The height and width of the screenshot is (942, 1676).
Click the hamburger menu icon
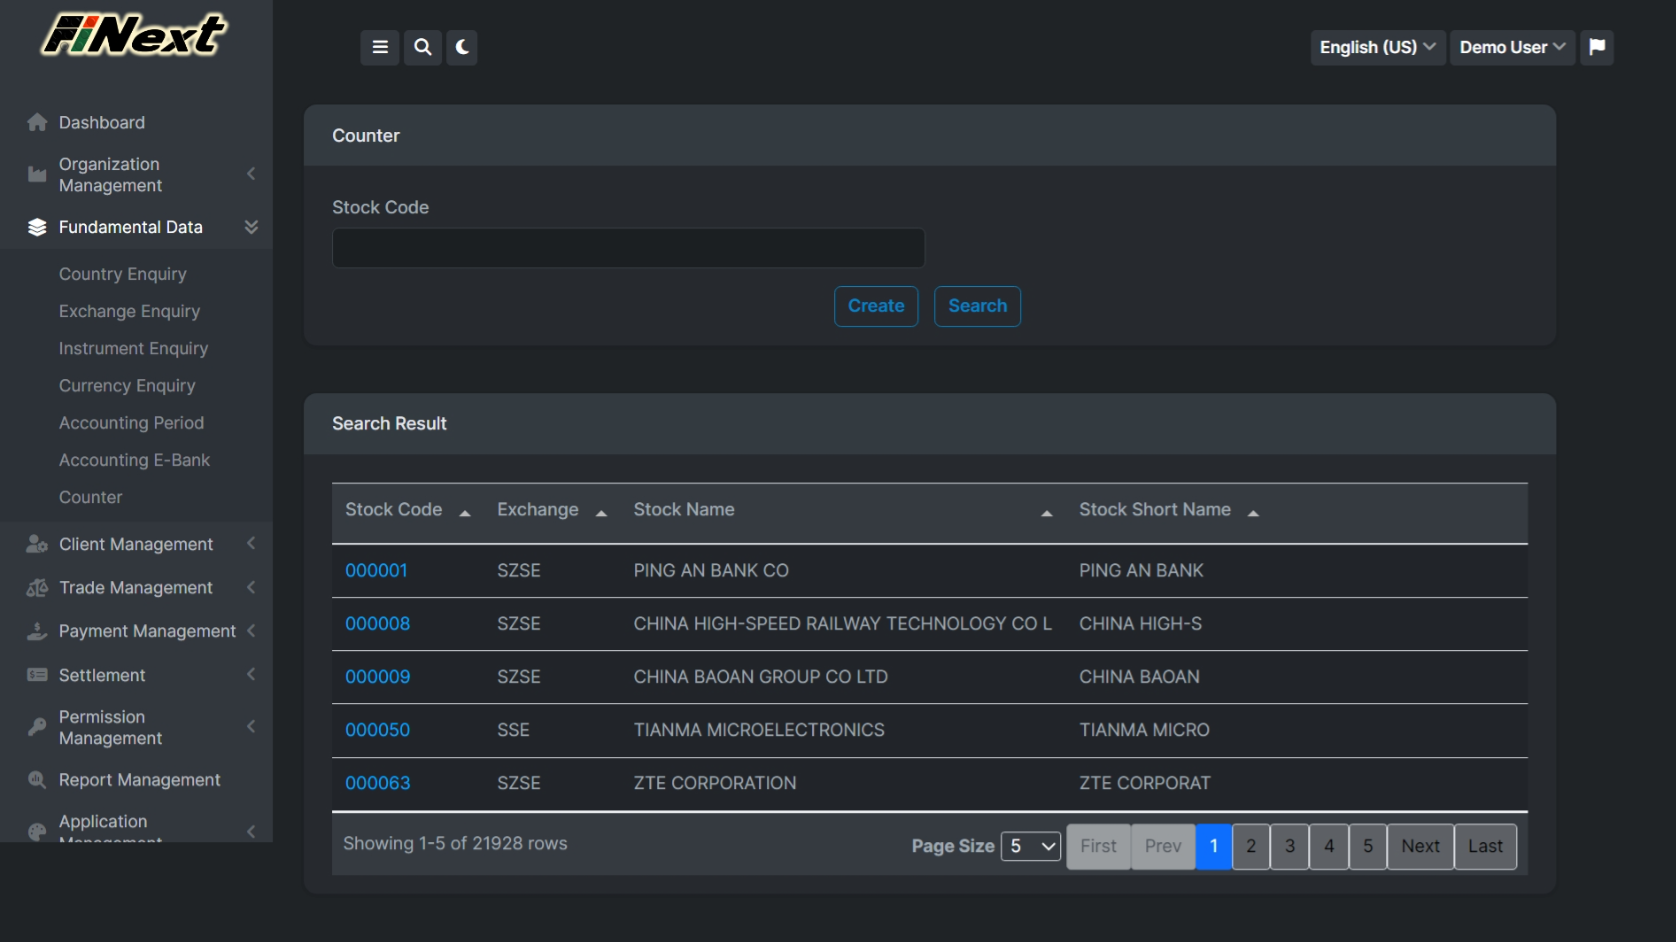[x=380, y=47]
